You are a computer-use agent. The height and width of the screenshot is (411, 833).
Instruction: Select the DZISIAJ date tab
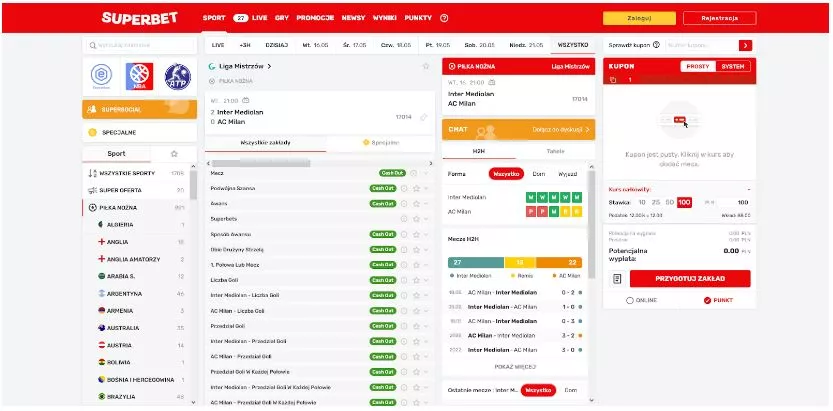click(276, 45)
